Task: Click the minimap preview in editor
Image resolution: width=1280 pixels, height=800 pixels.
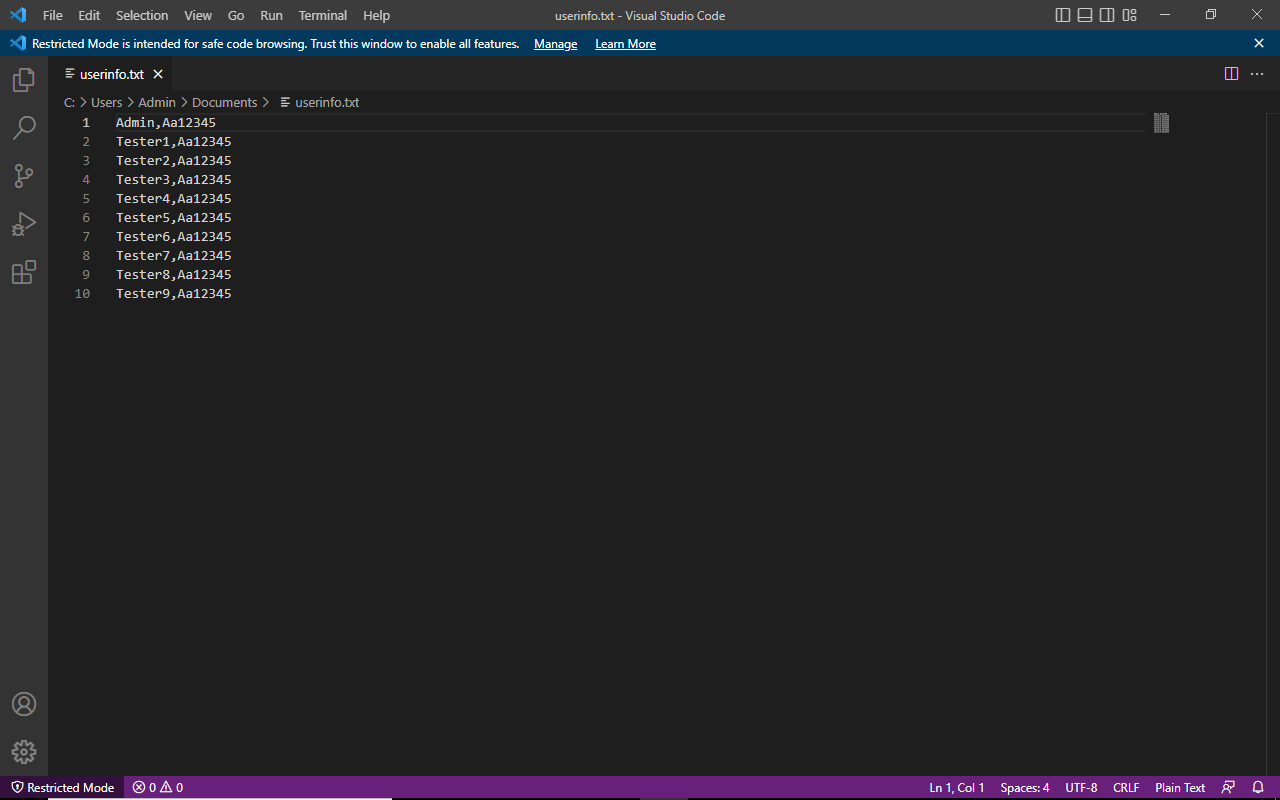Action: click(x=1161, y=123)
